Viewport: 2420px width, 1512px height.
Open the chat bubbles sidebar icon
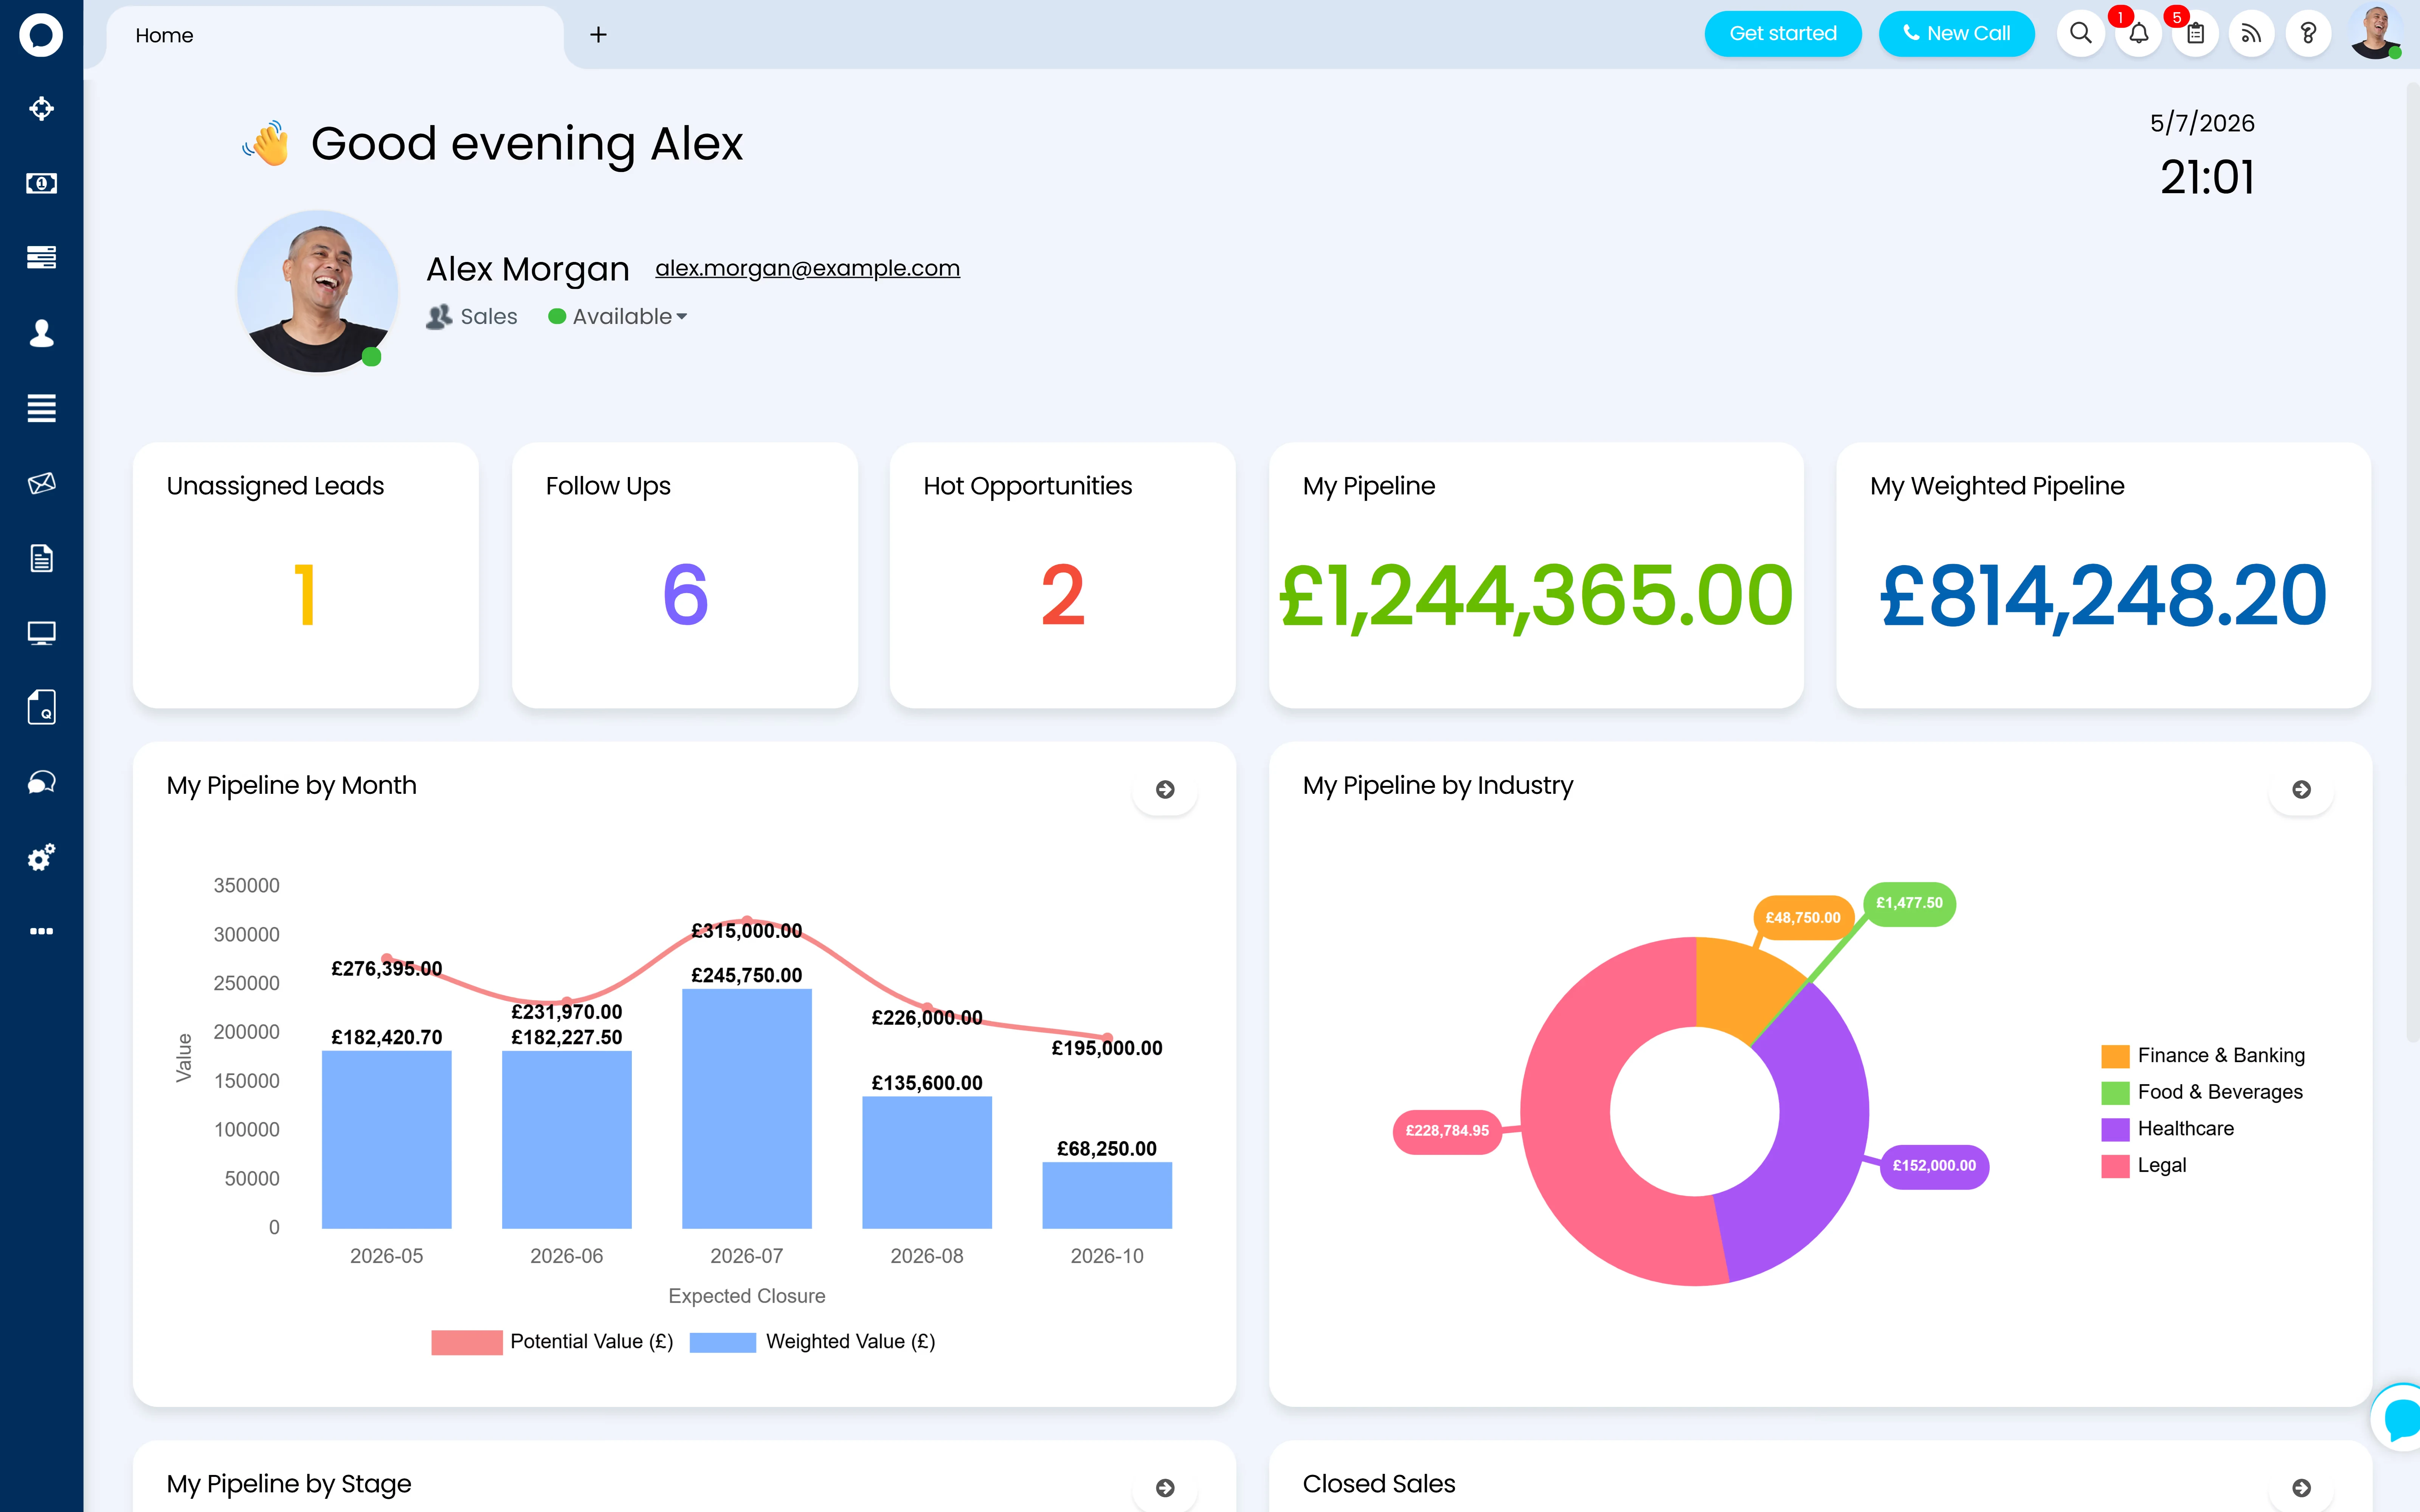41,782
